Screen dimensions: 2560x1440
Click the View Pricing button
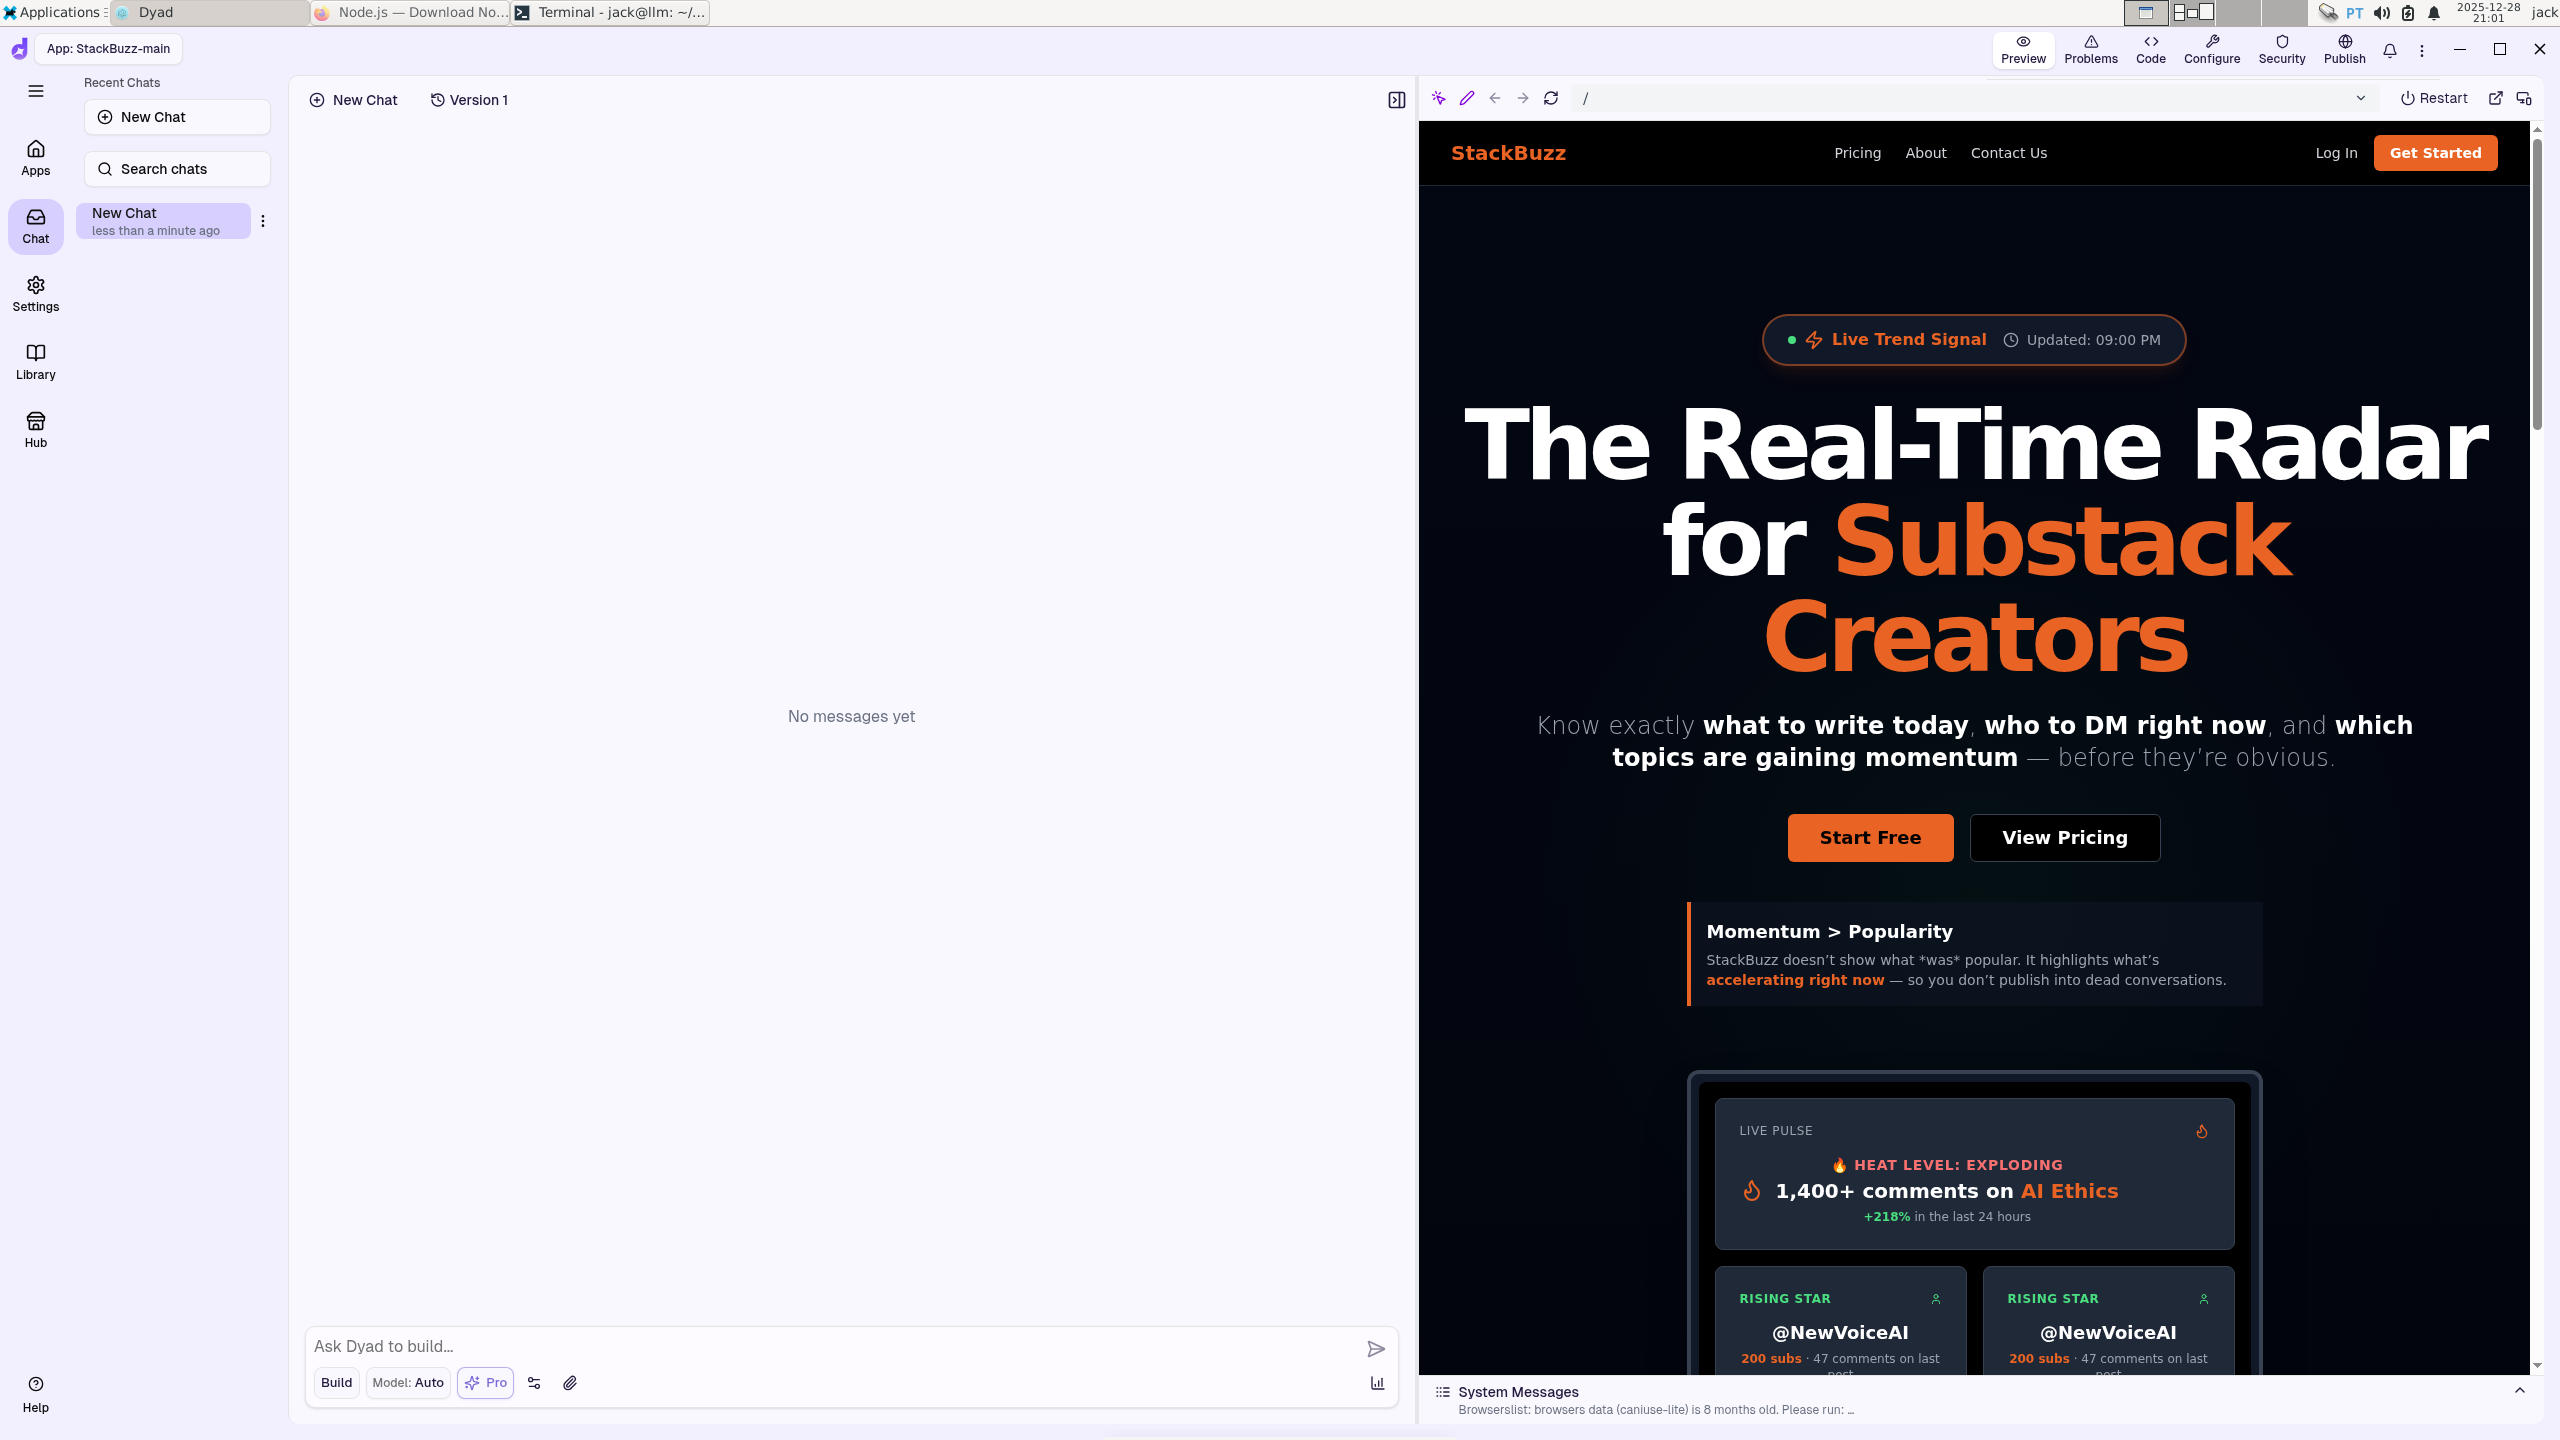pos(2065,838)
